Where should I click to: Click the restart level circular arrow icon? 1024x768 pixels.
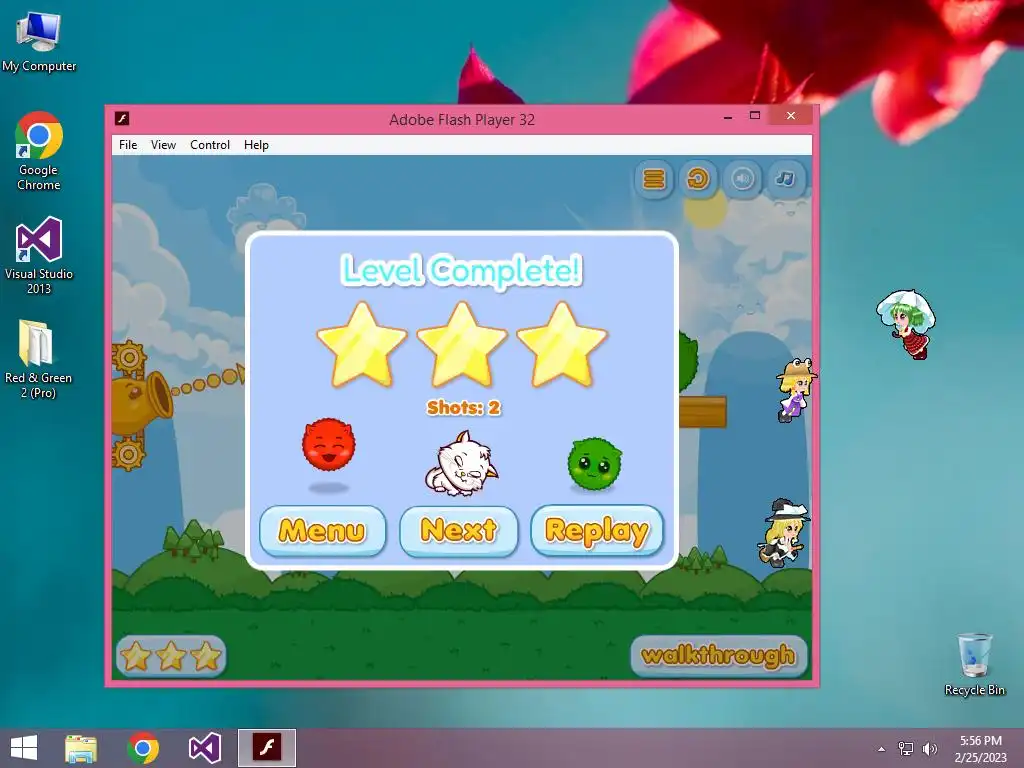698,179
